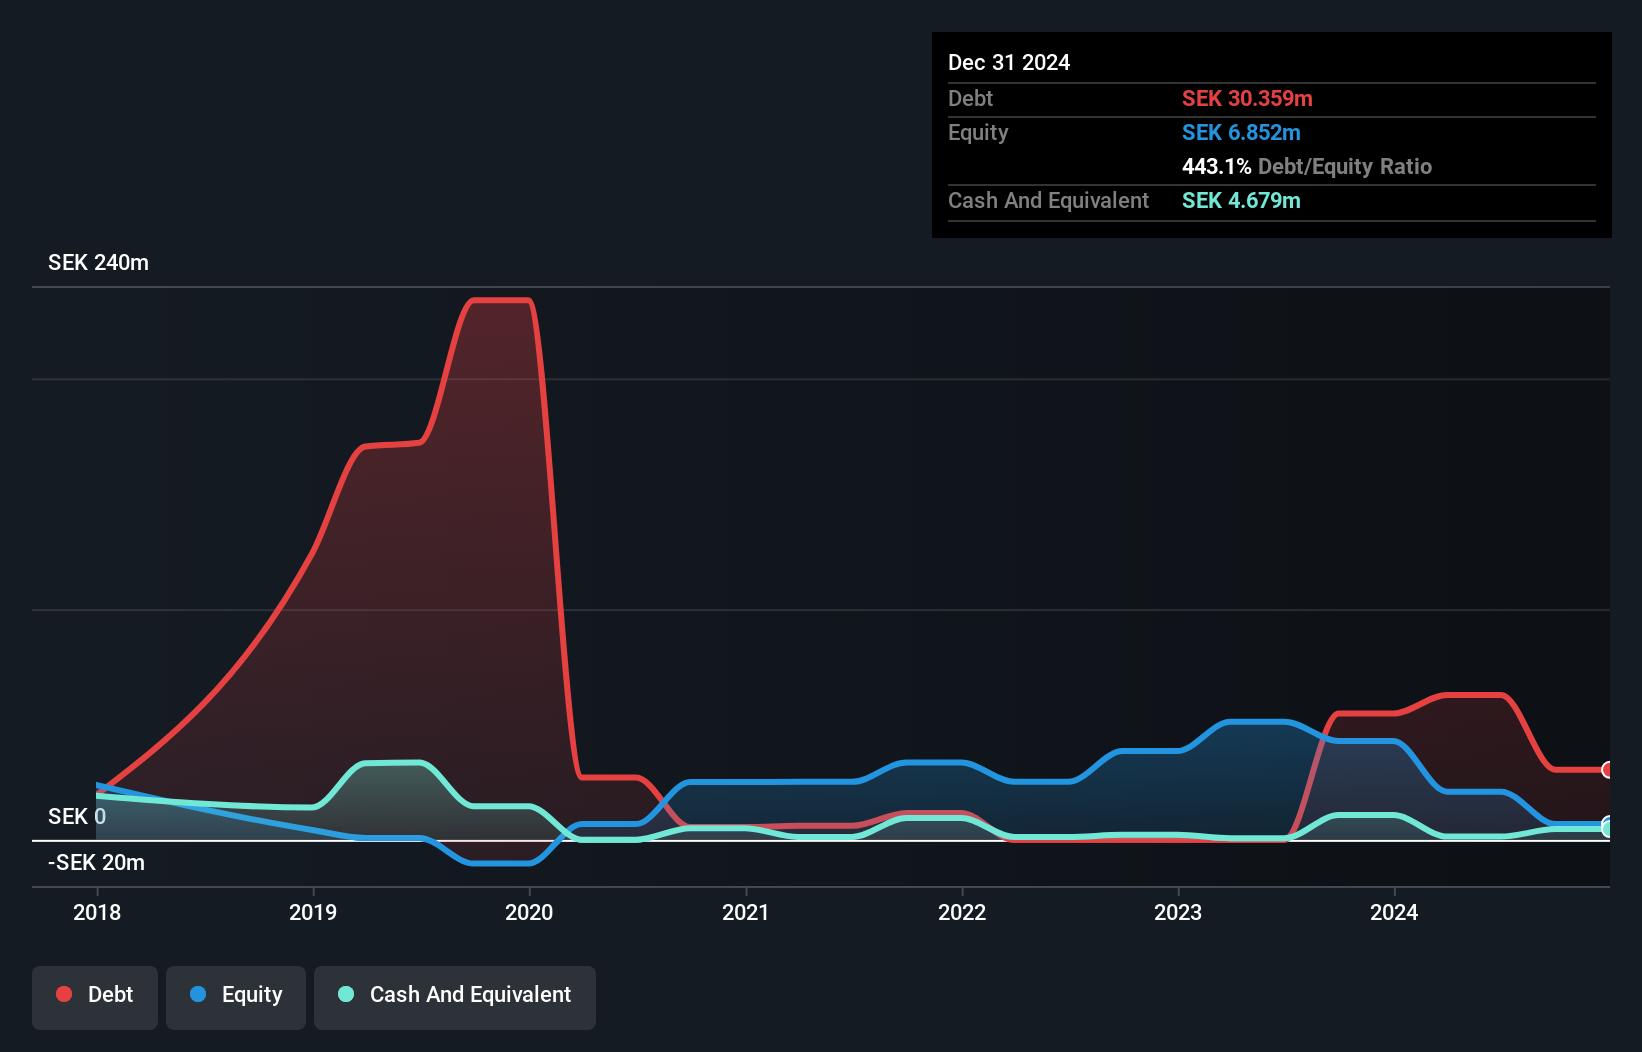The height and width of the screenshot is (1052, 1642).
Task: Toggle the Equity series legend button
Action: coord(236,997)
